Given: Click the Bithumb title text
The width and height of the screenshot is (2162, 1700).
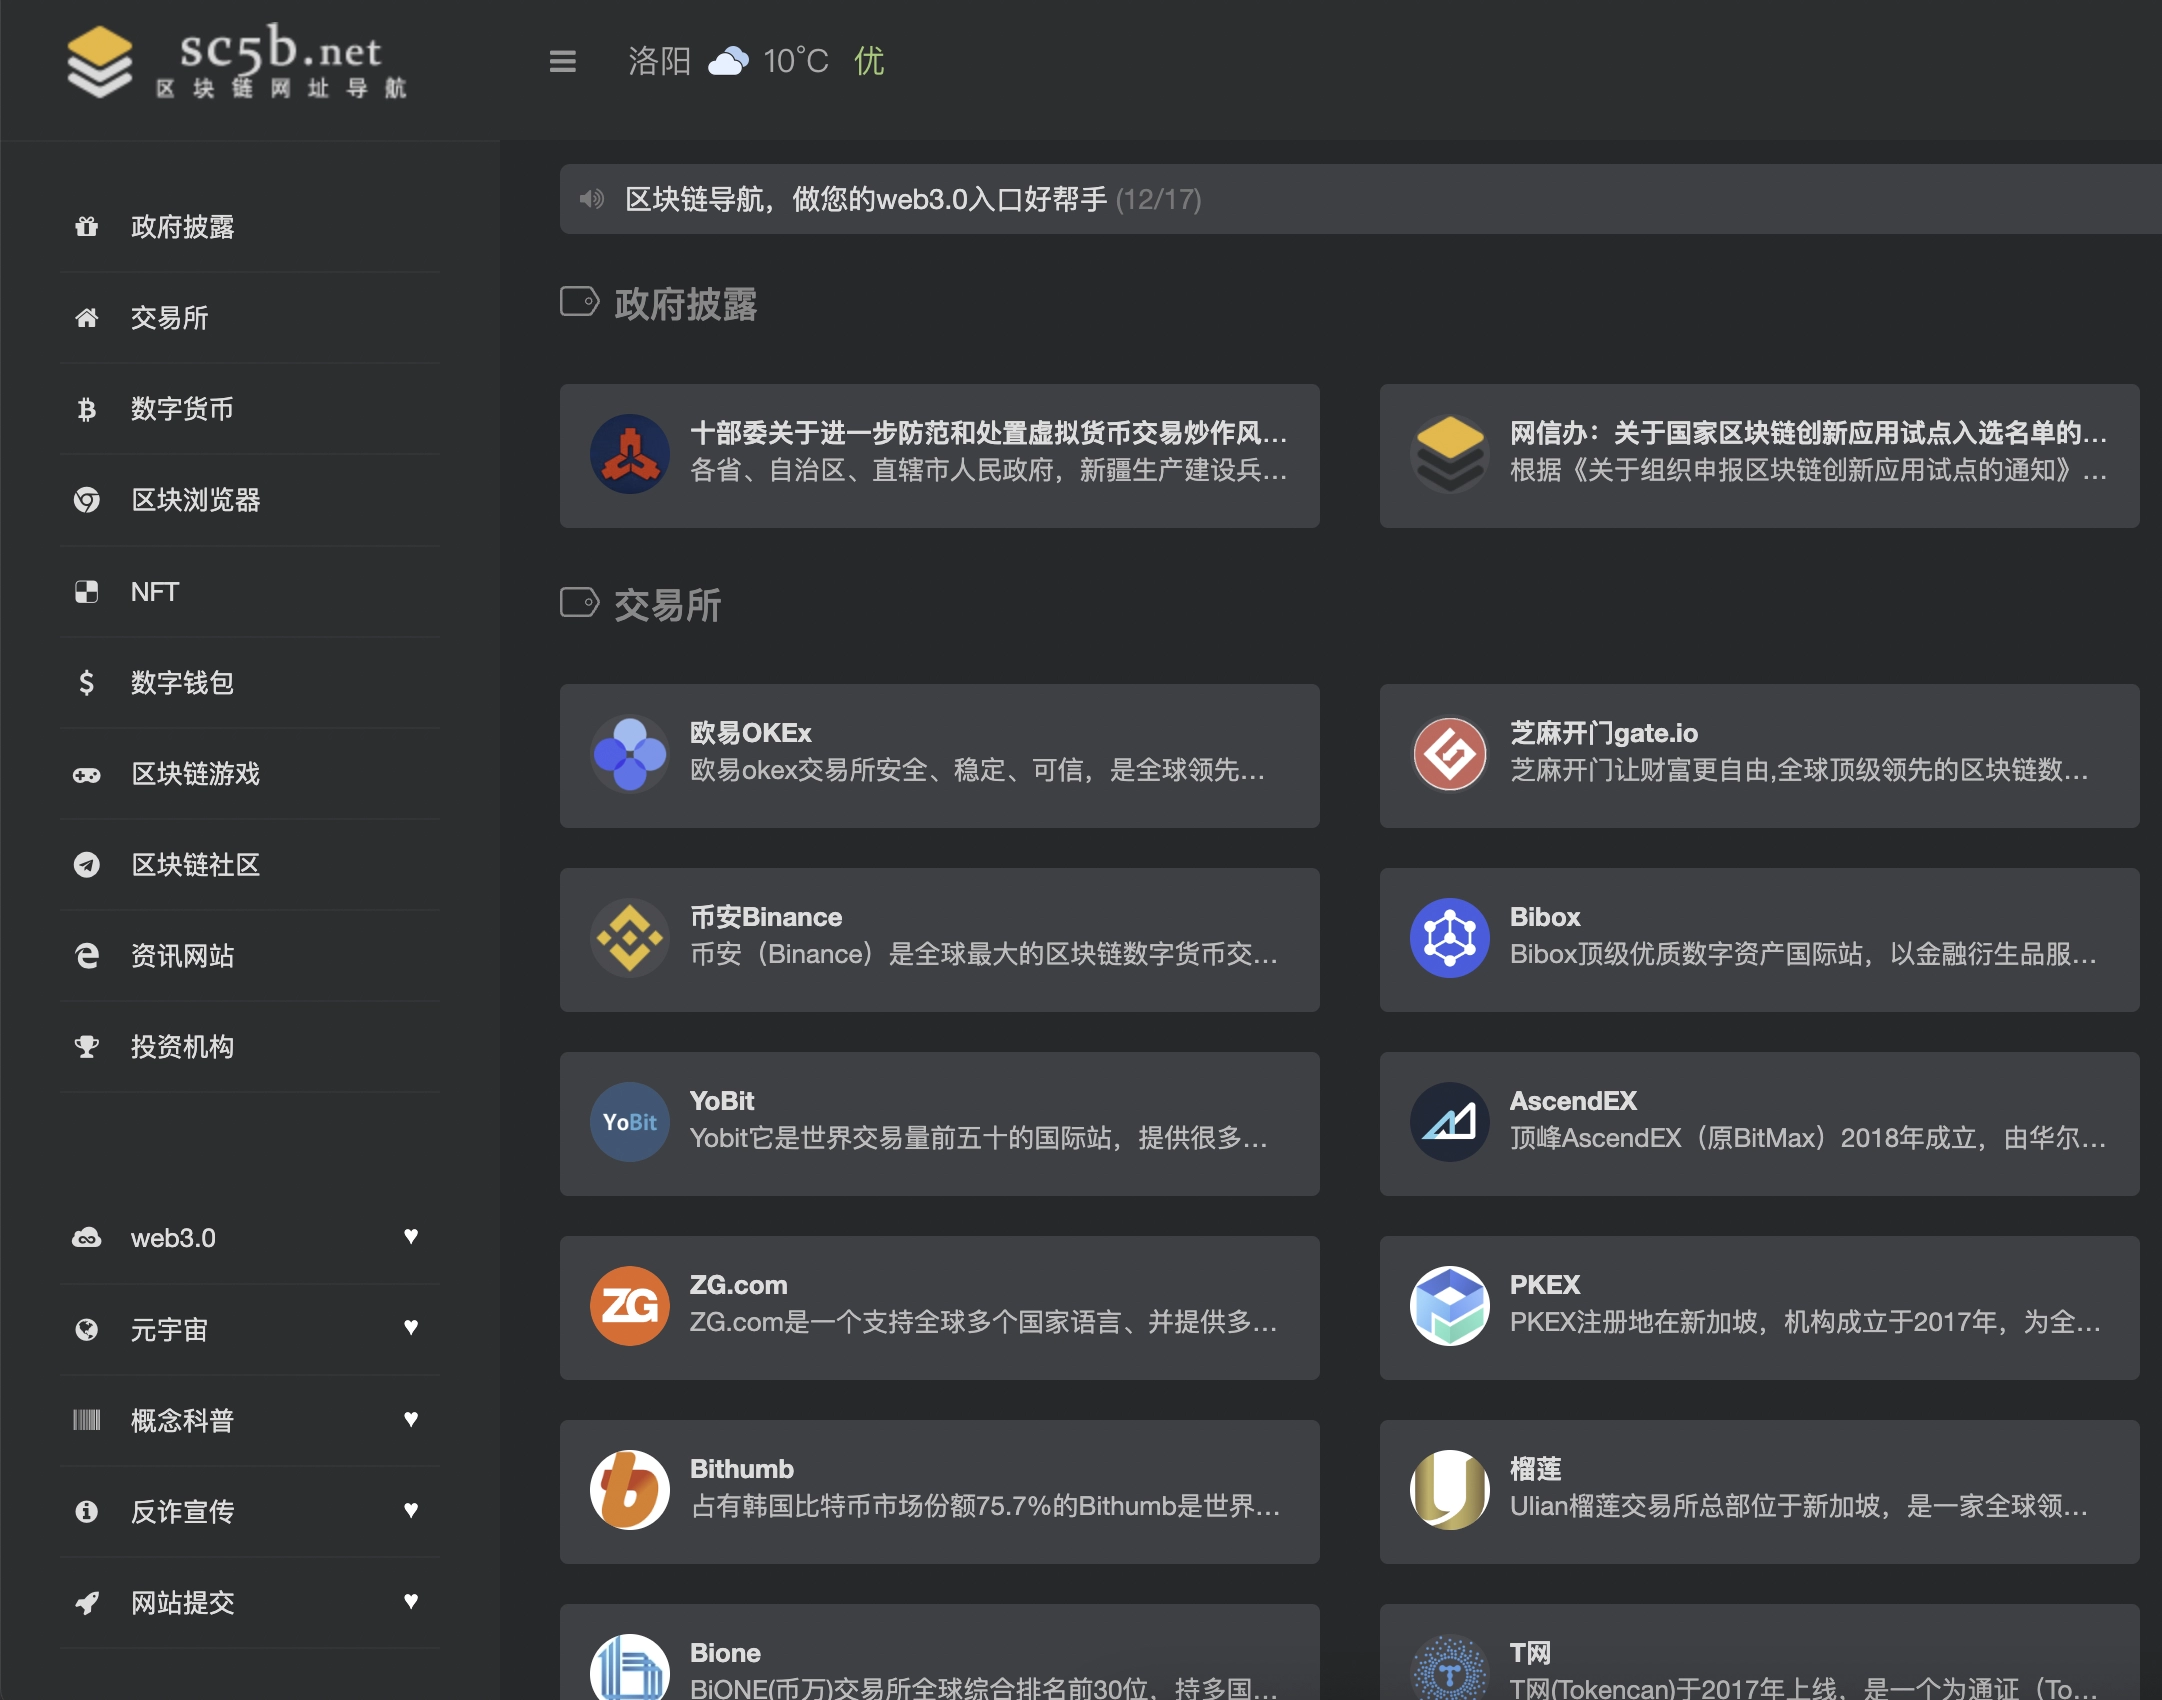Looking at the screenshot, I should click(x=742, y=1469).
